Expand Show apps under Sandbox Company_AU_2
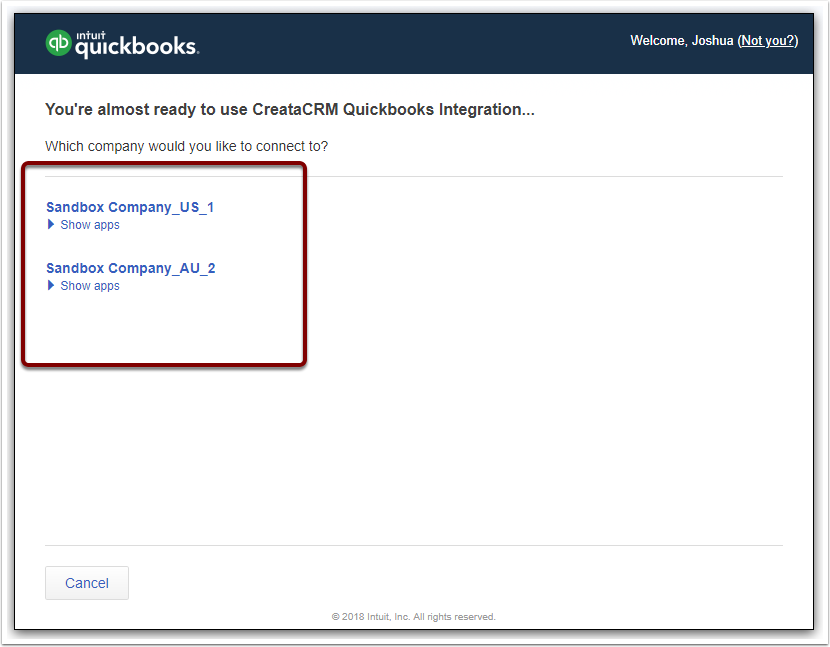Viewport: 830px width, 647px height. pyautogui.click(x=84, y=285)
